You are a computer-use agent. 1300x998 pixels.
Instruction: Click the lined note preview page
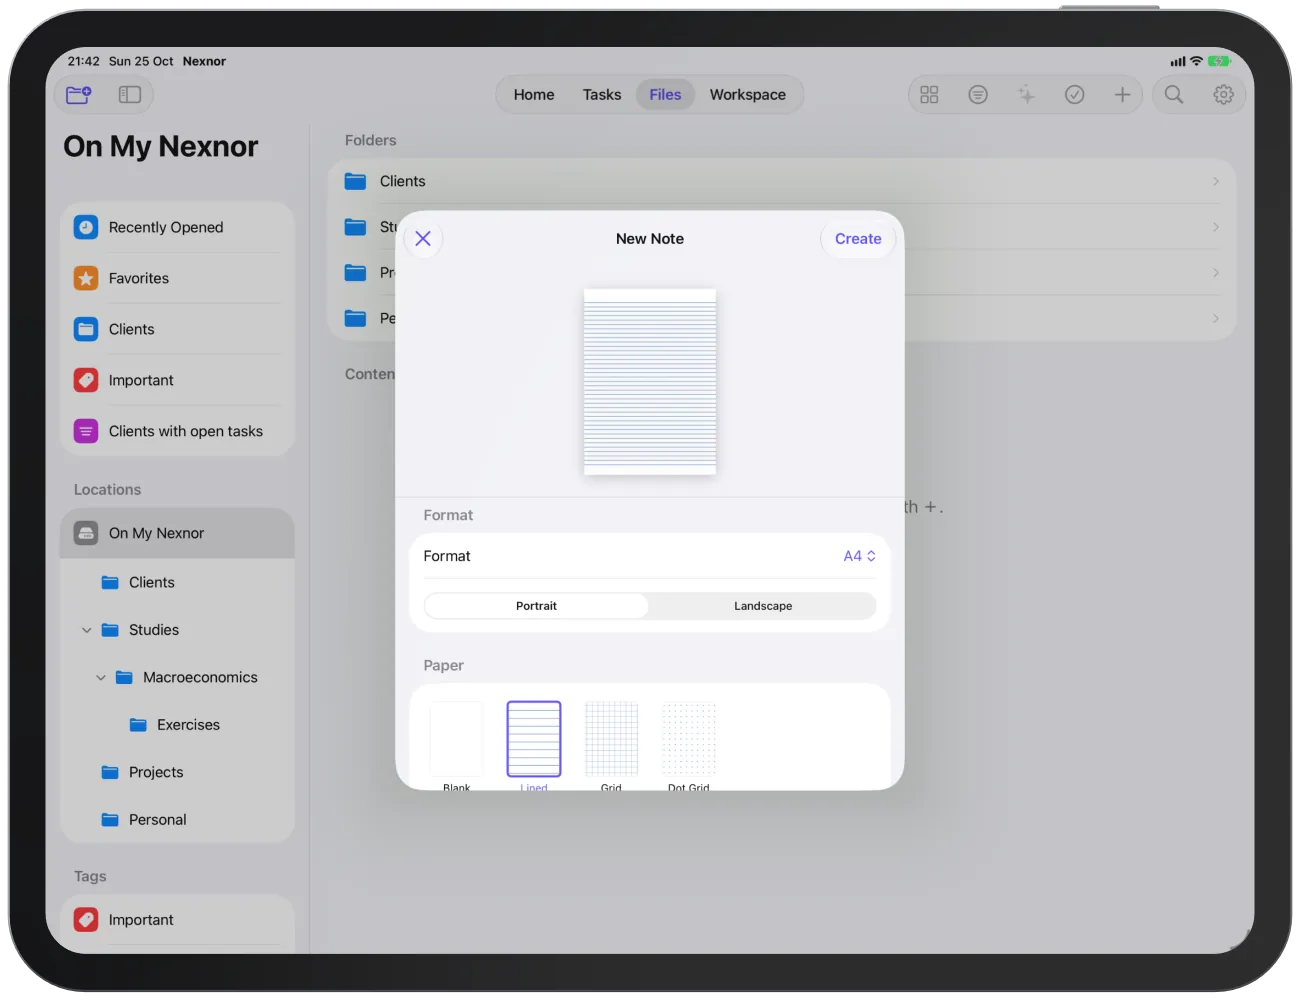coord(650,382)
